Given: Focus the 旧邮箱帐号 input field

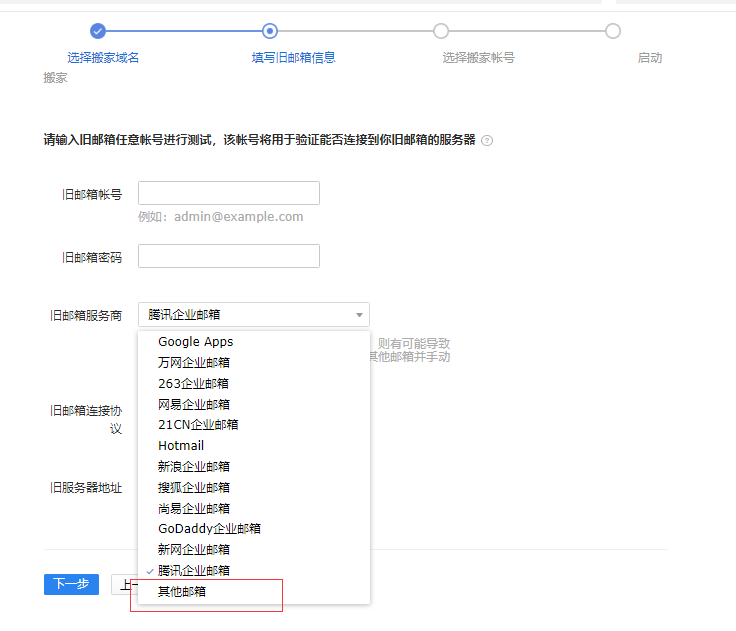Looking at the screenshot, I should (229, 193).
